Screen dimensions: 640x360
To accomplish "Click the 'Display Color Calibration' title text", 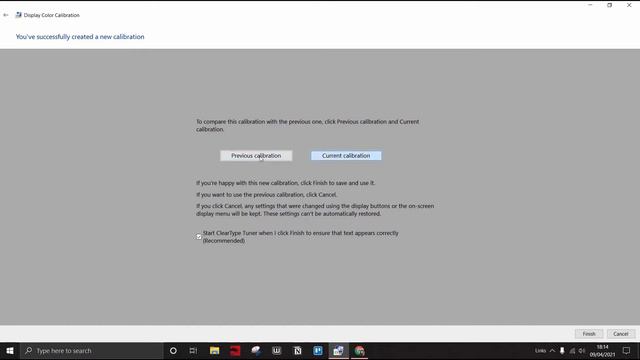I will pos(51,15).
